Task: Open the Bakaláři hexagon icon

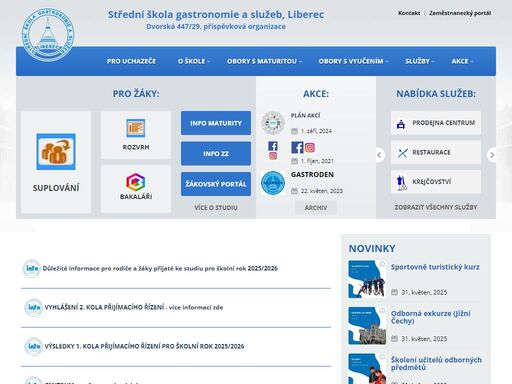Action: point(136,182)
